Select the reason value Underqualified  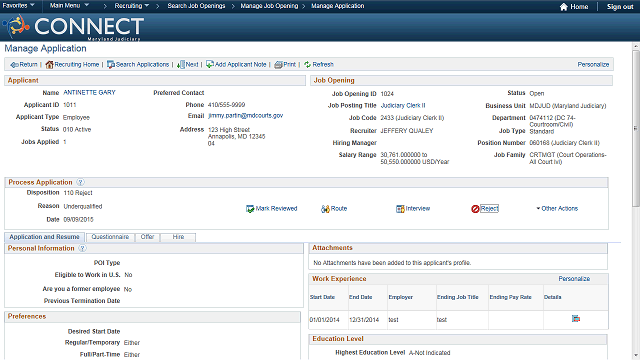83,207
